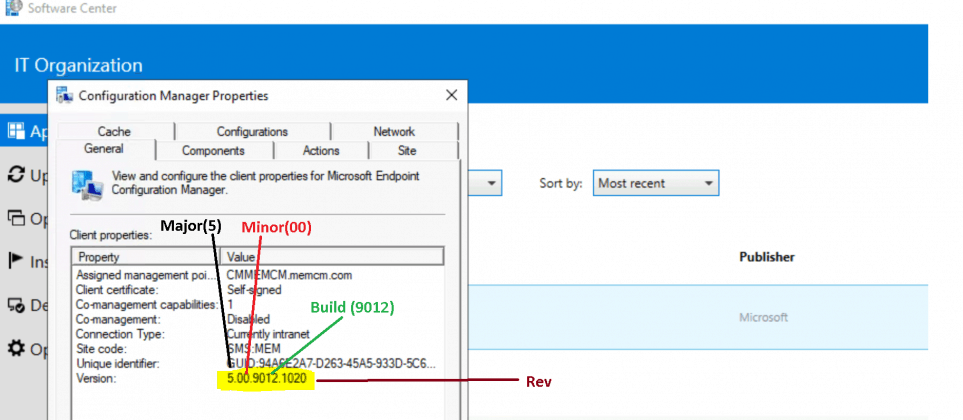Click the Options gear icon in sidebar

point(15,348)
